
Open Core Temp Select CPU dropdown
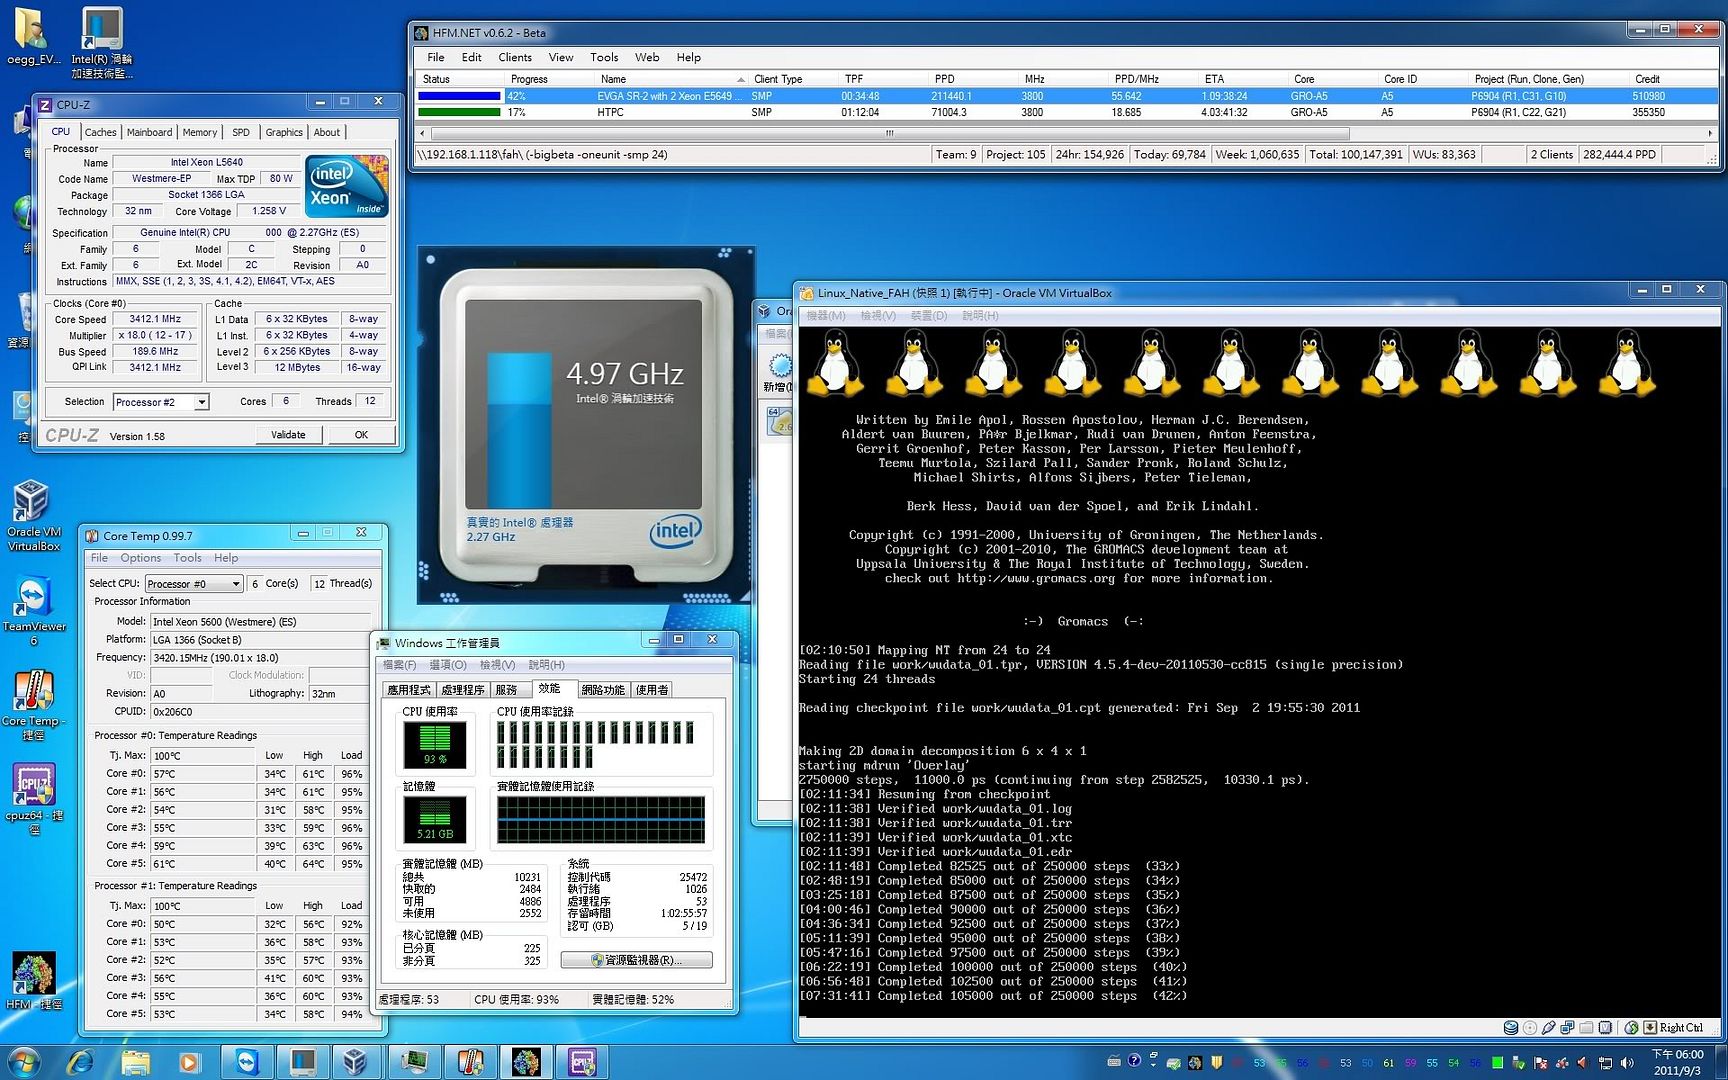tap(236, 584)
